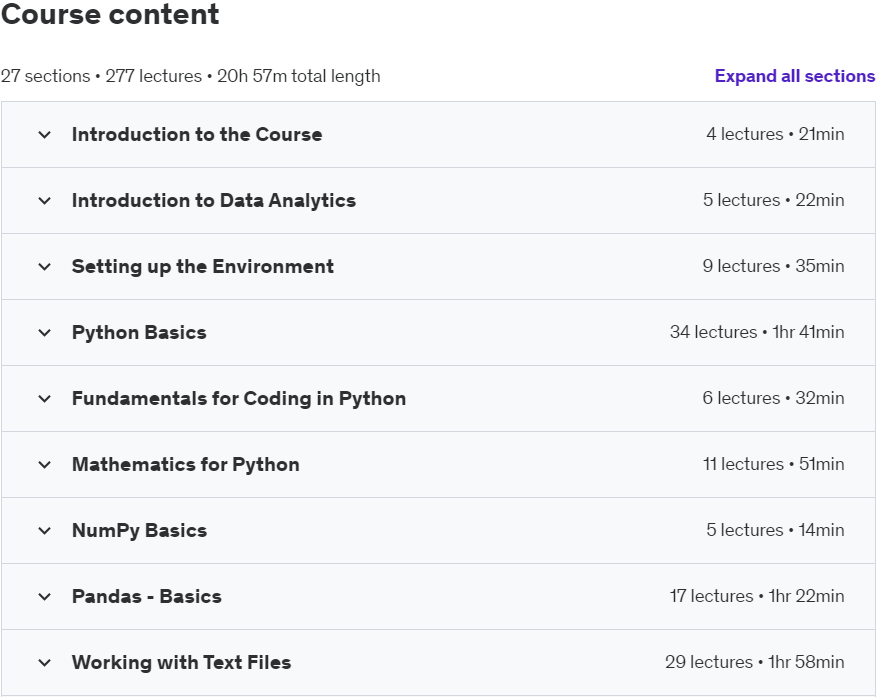This screenshot has width=877, height=697.
Task: Click the Expand all sections link
Action: click(x=794, y=76)
